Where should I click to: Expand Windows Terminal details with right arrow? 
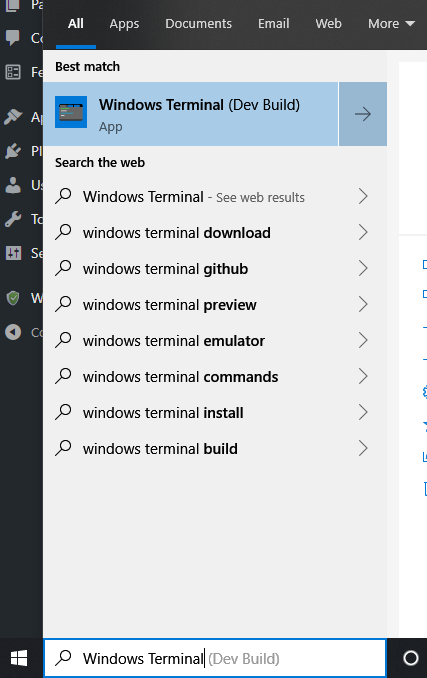(363, 114)
